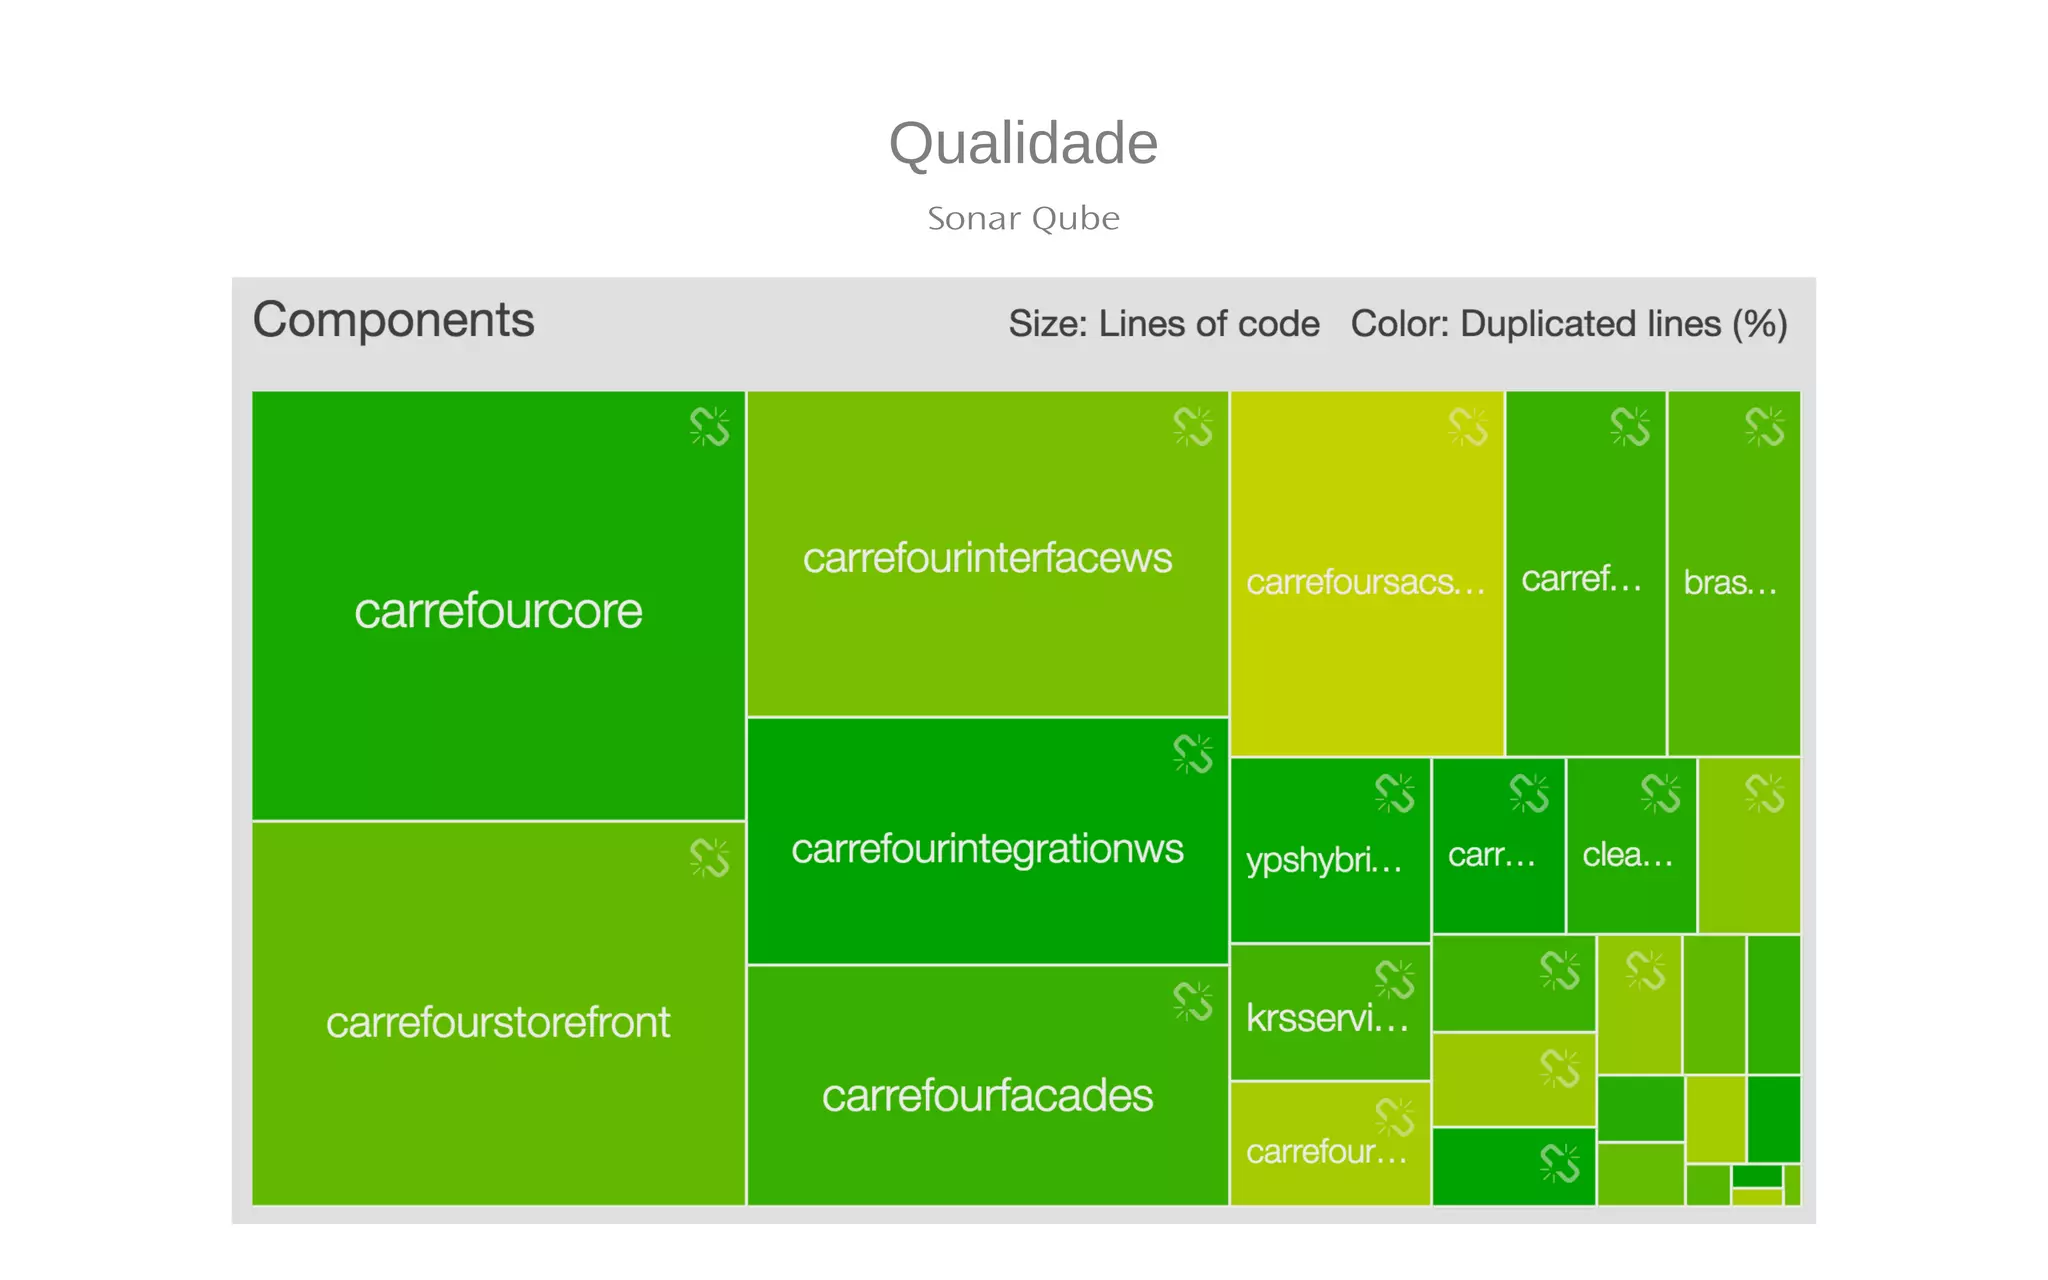This screenshot has height=1280, width=2048.
Task: Open link icon on carrefourintegrationws tile
Action: 1192,754
